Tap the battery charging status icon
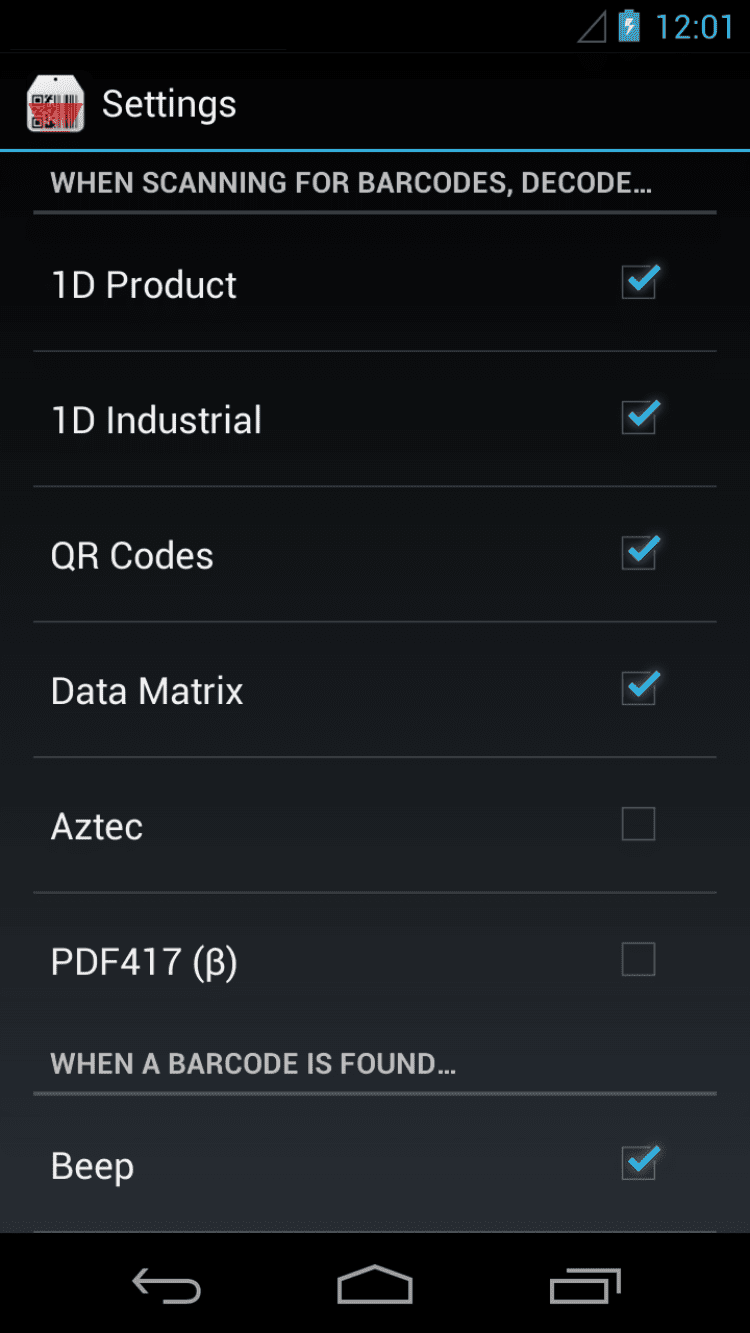This screenshot has width=750, height=1333. tap(629, 26)
